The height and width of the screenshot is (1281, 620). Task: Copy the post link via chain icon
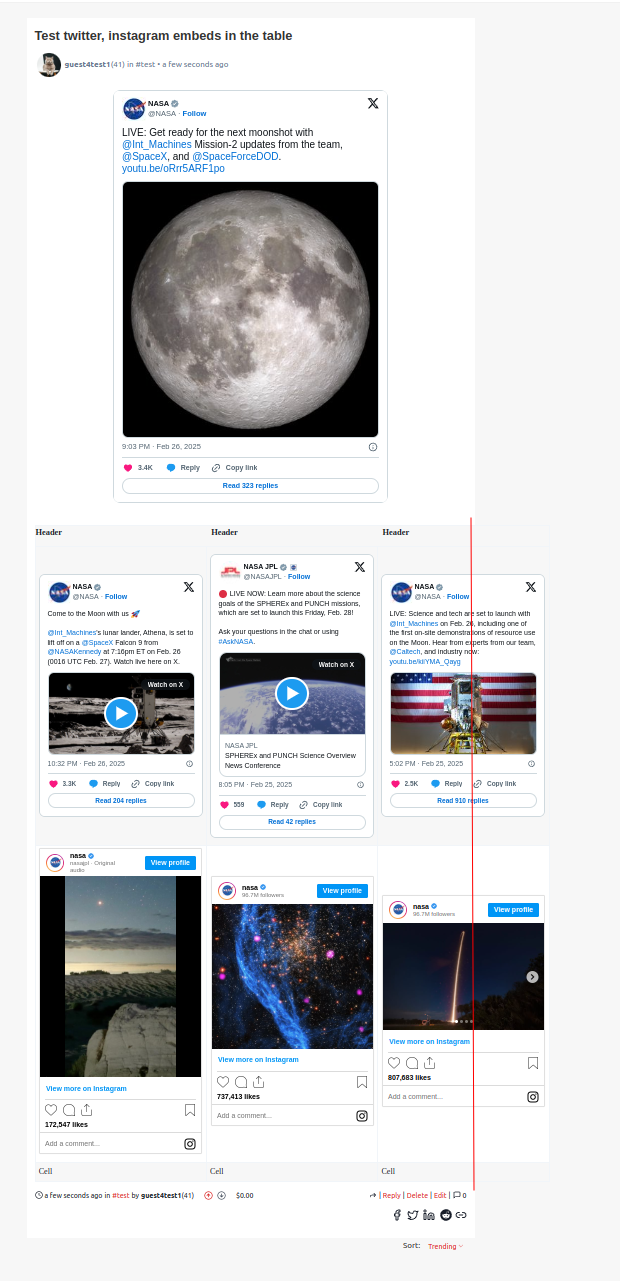click(x=461, y=1215)
